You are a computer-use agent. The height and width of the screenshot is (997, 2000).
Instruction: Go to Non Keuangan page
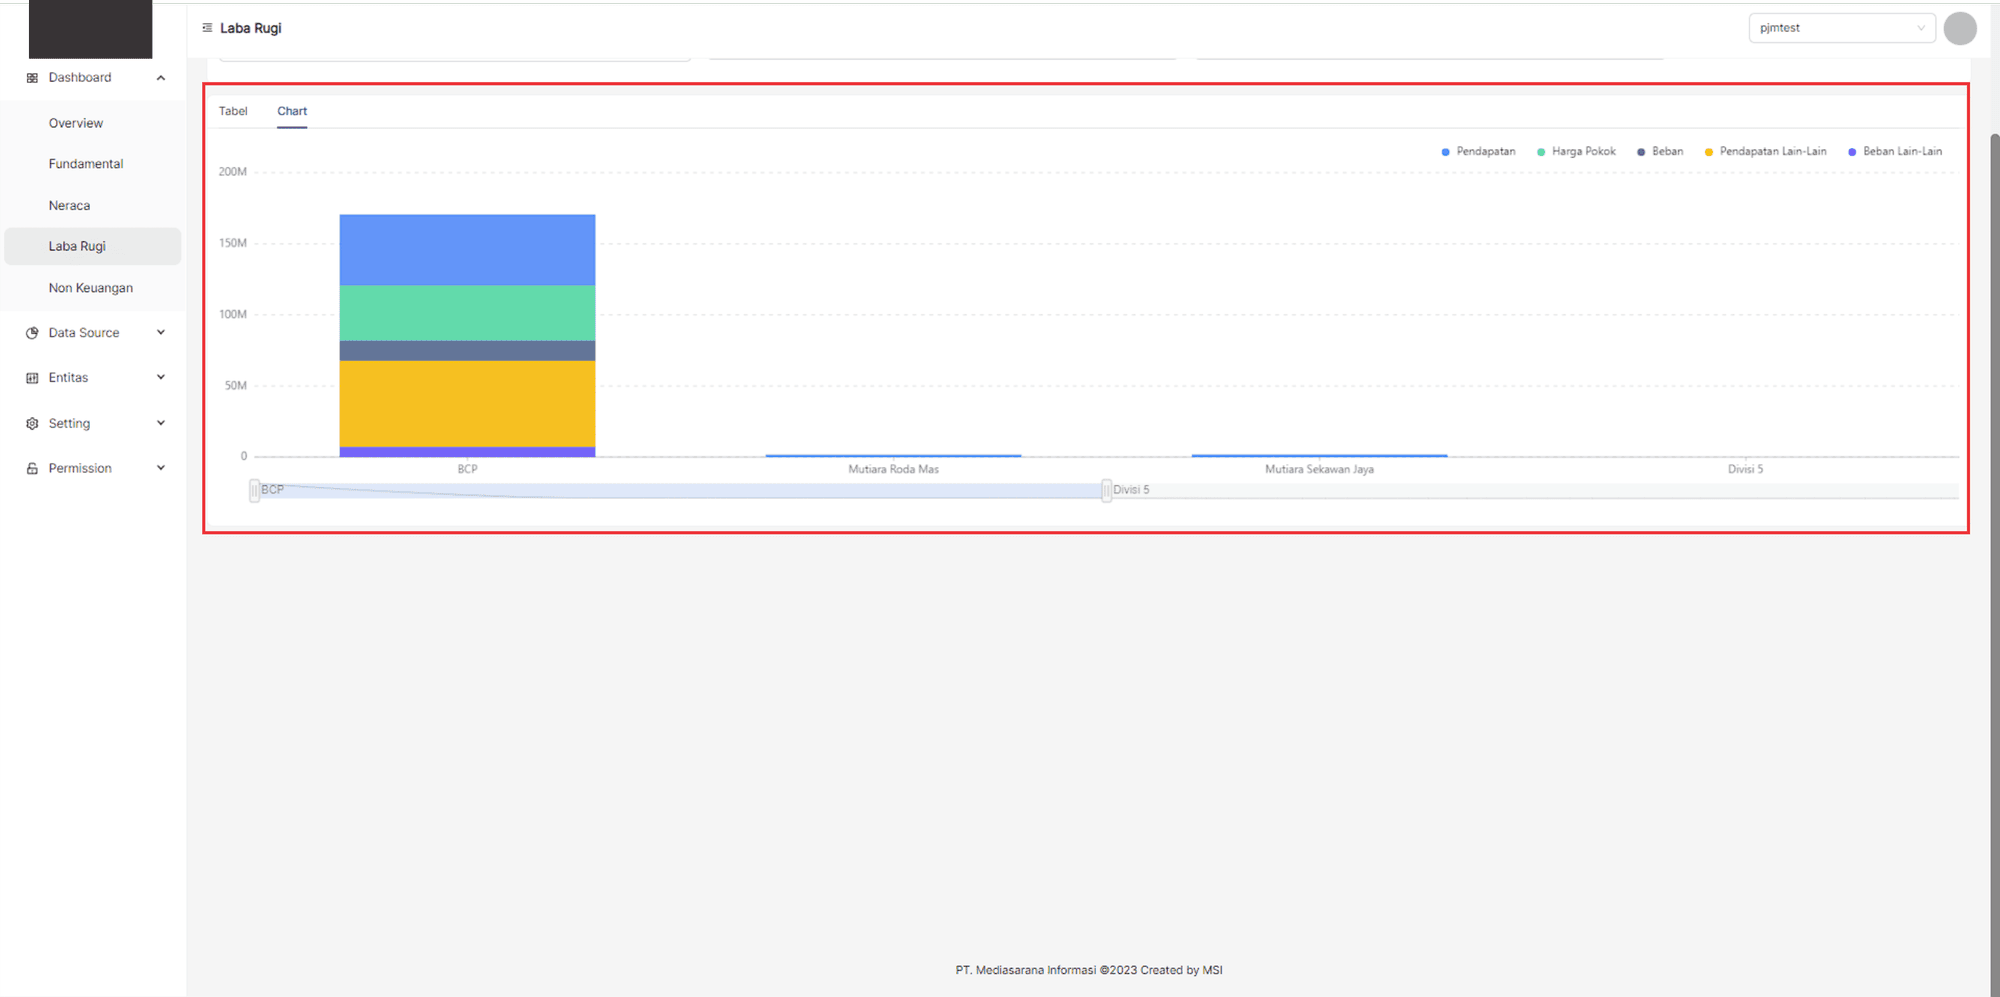(x=91, y=288)
